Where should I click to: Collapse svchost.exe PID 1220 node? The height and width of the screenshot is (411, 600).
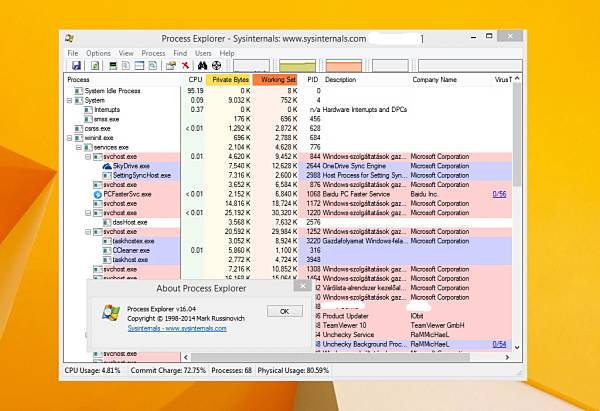pyautogui.click(x=88, y=213)
